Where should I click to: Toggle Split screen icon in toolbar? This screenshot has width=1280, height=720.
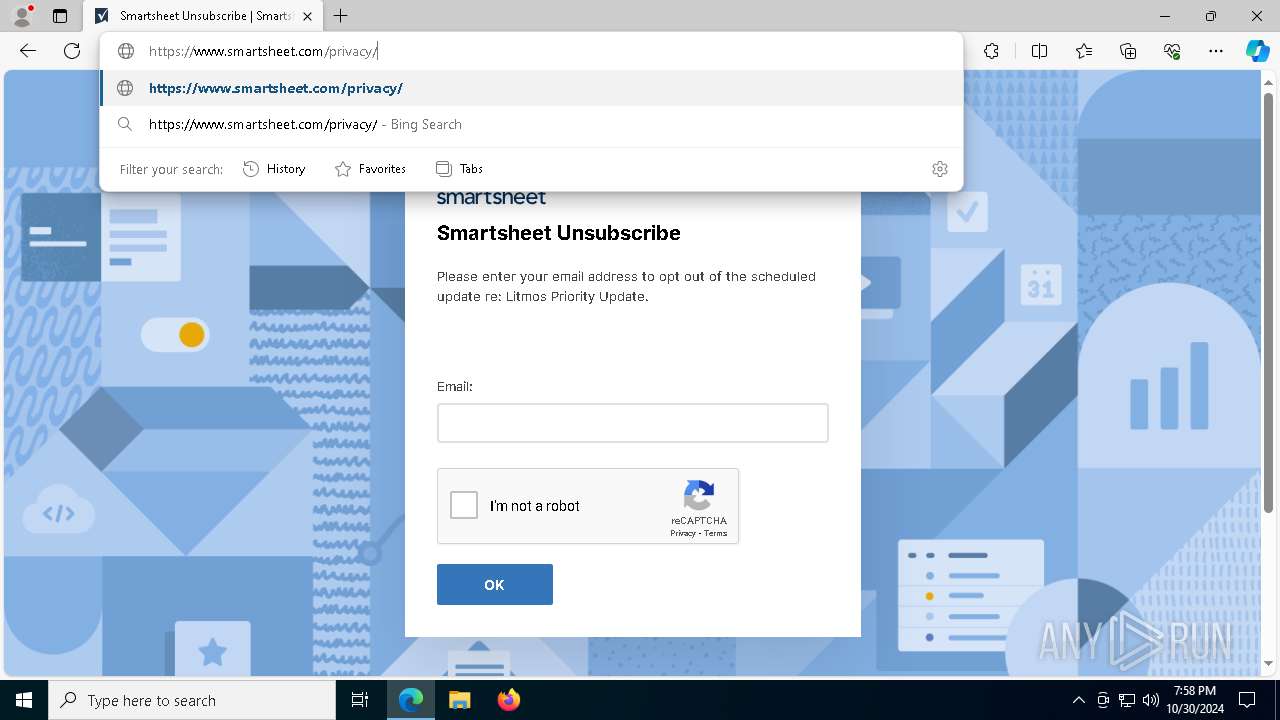1039,51
